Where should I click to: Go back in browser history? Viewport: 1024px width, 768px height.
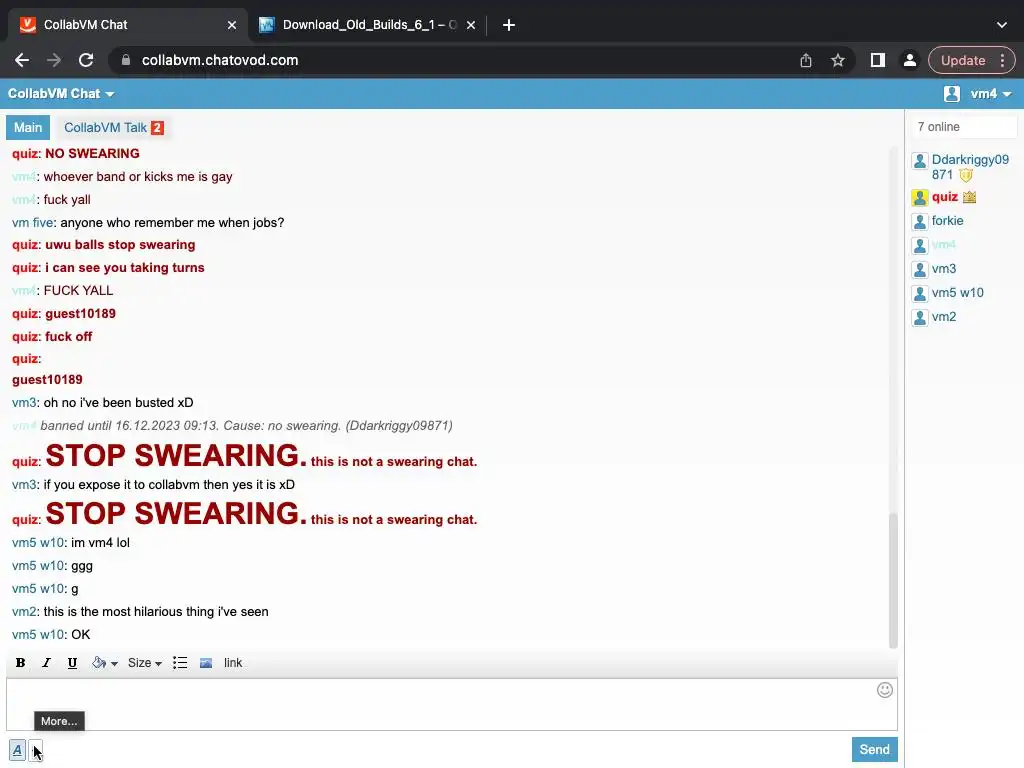[x=22, y=60]
